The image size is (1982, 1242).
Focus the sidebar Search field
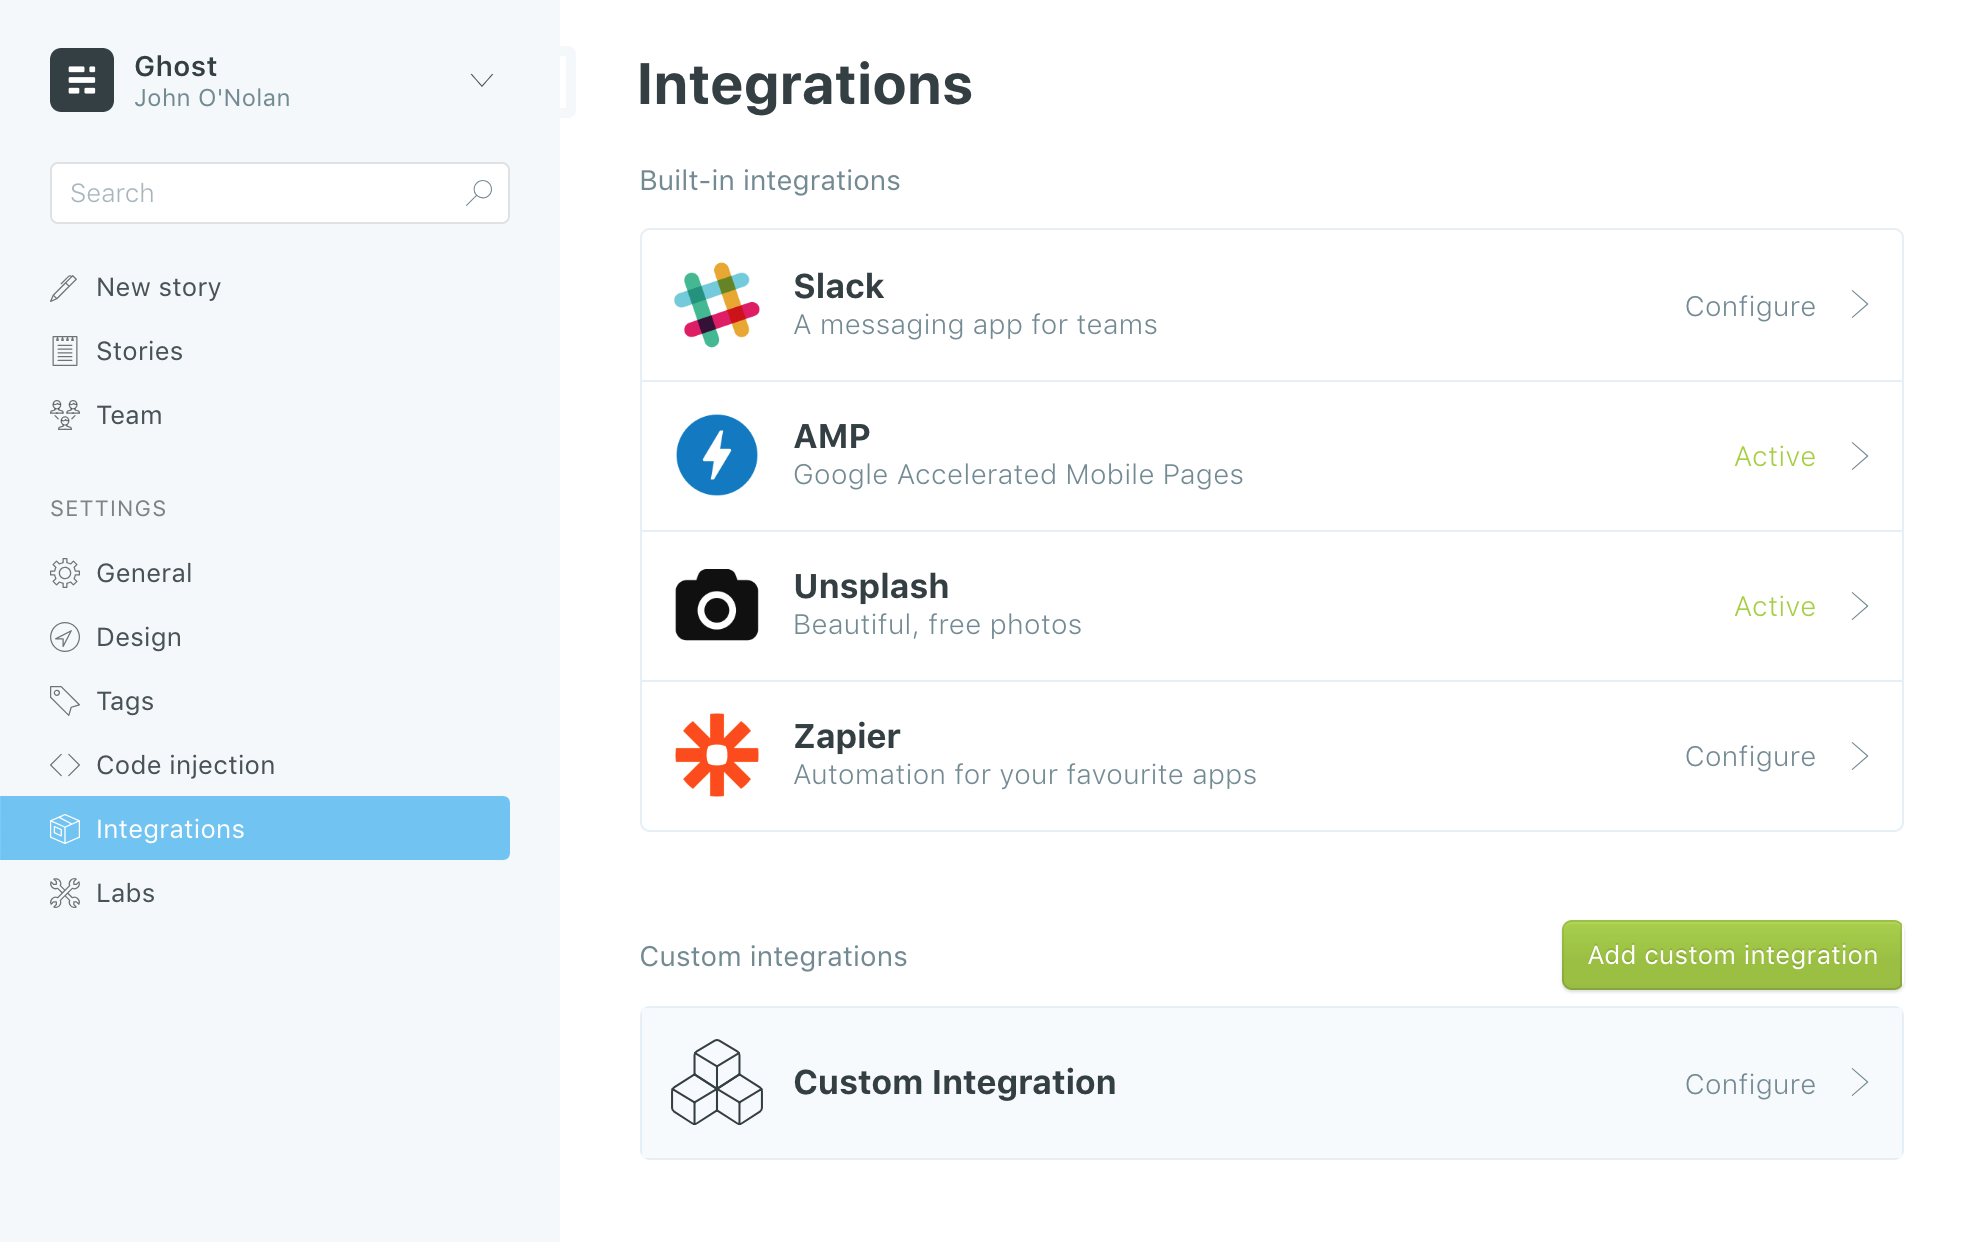(x=260, y=193)
